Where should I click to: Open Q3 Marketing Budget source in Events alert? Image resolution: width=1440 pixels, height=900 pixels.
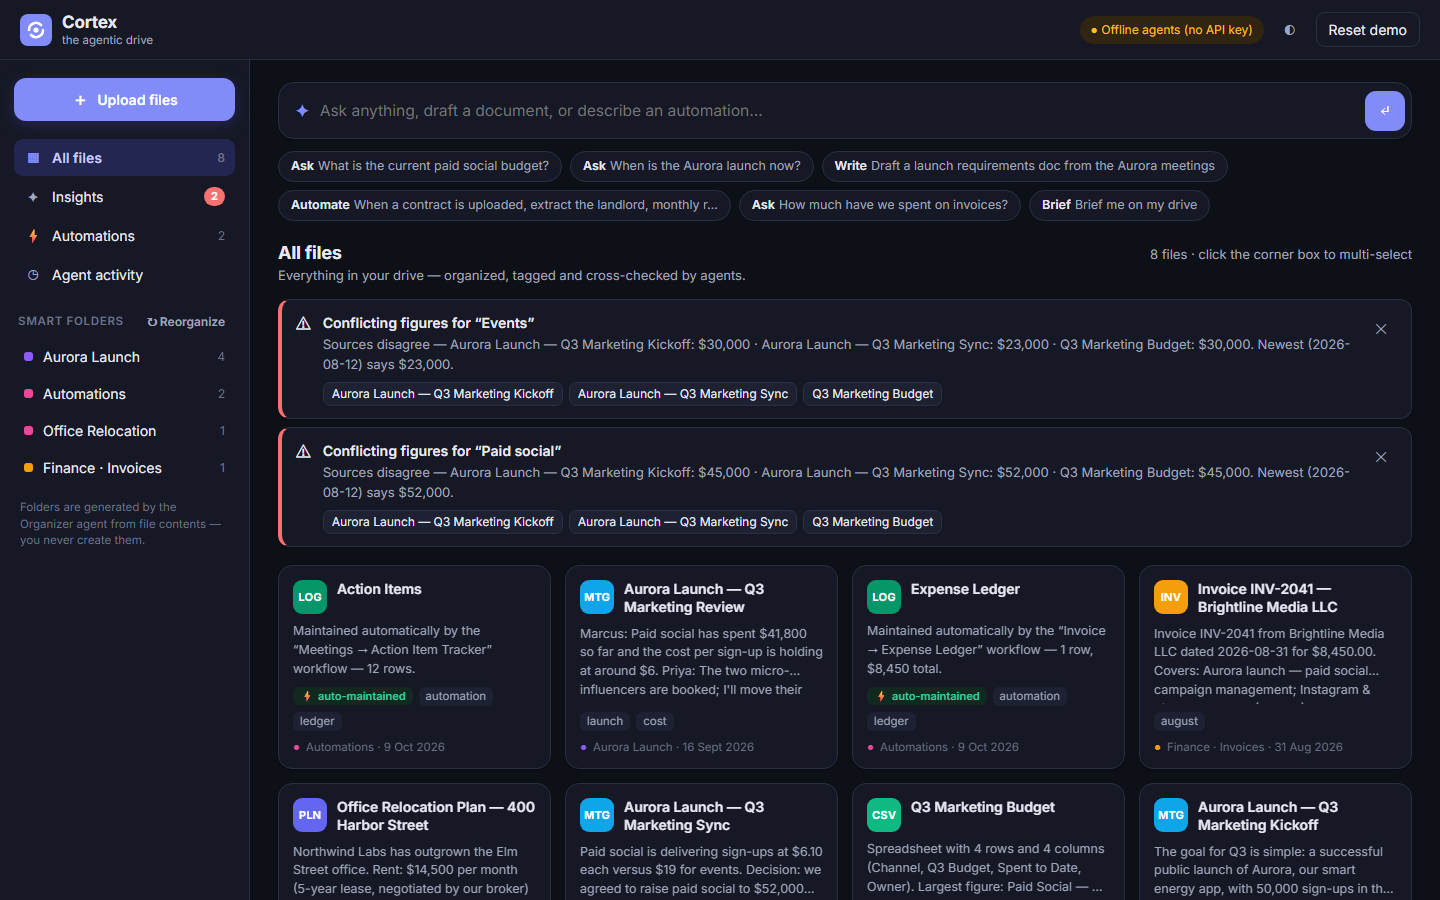[x=873, y=394]
